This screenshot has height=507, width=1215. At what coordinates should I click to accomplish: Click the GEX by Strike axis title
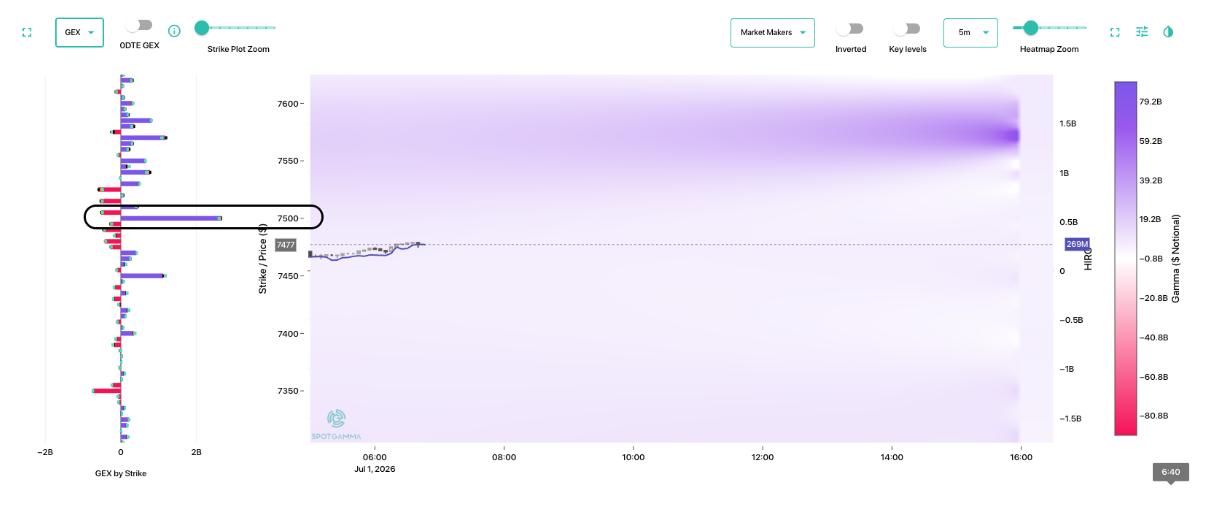pos(120,473)
